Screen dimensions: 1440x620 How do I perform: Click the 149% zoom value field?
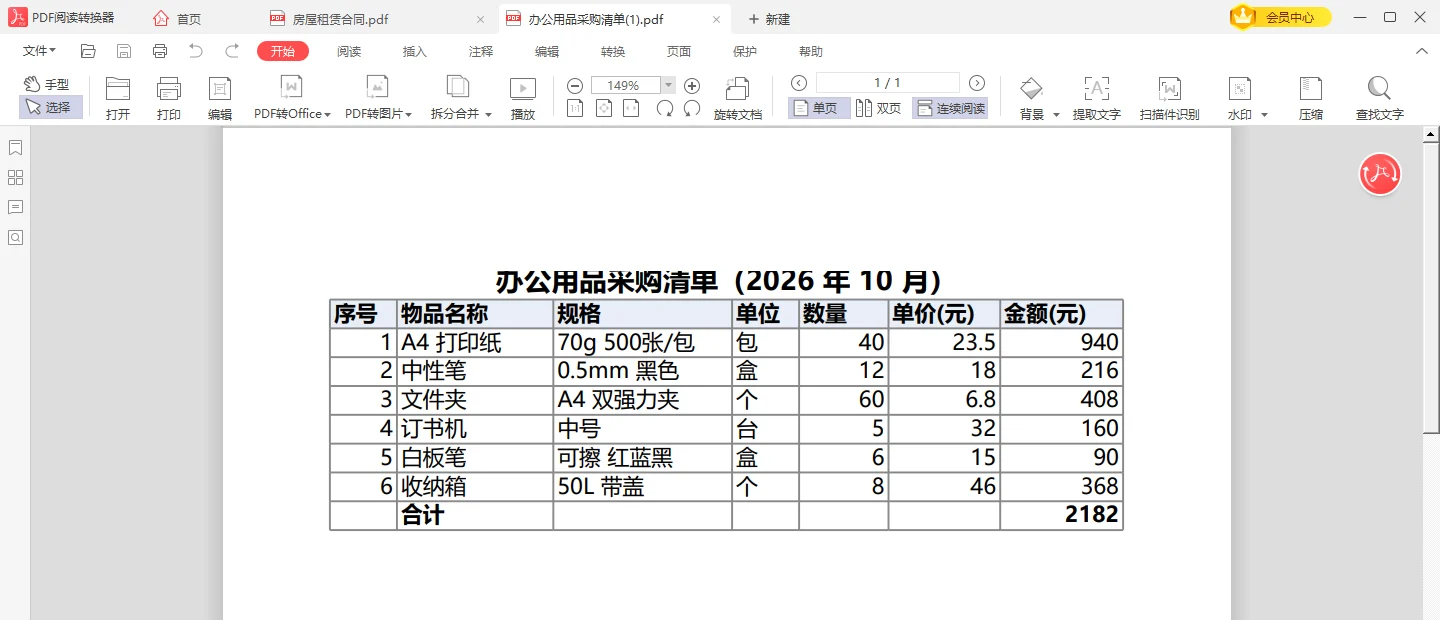[627, 86]
